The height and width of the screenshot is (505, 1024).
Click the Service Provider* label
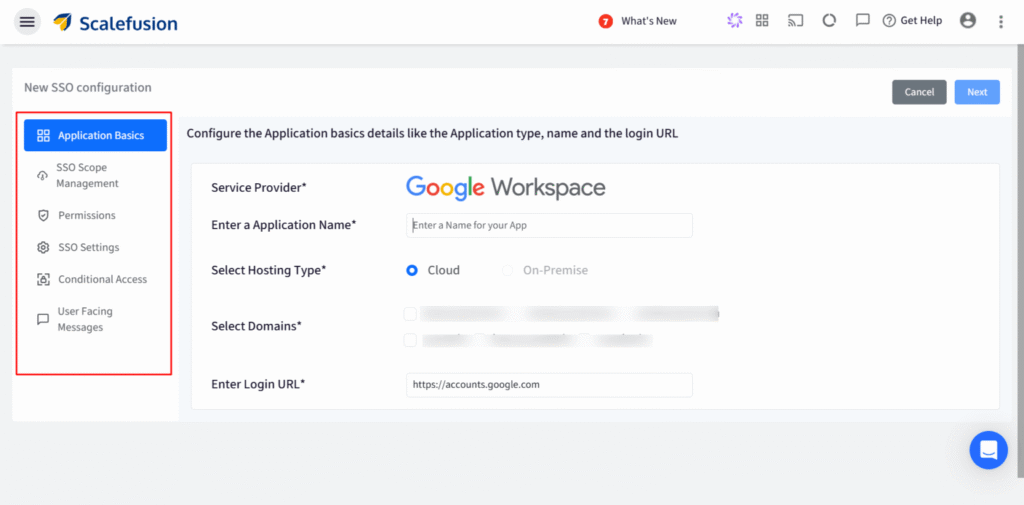[259, 188]
